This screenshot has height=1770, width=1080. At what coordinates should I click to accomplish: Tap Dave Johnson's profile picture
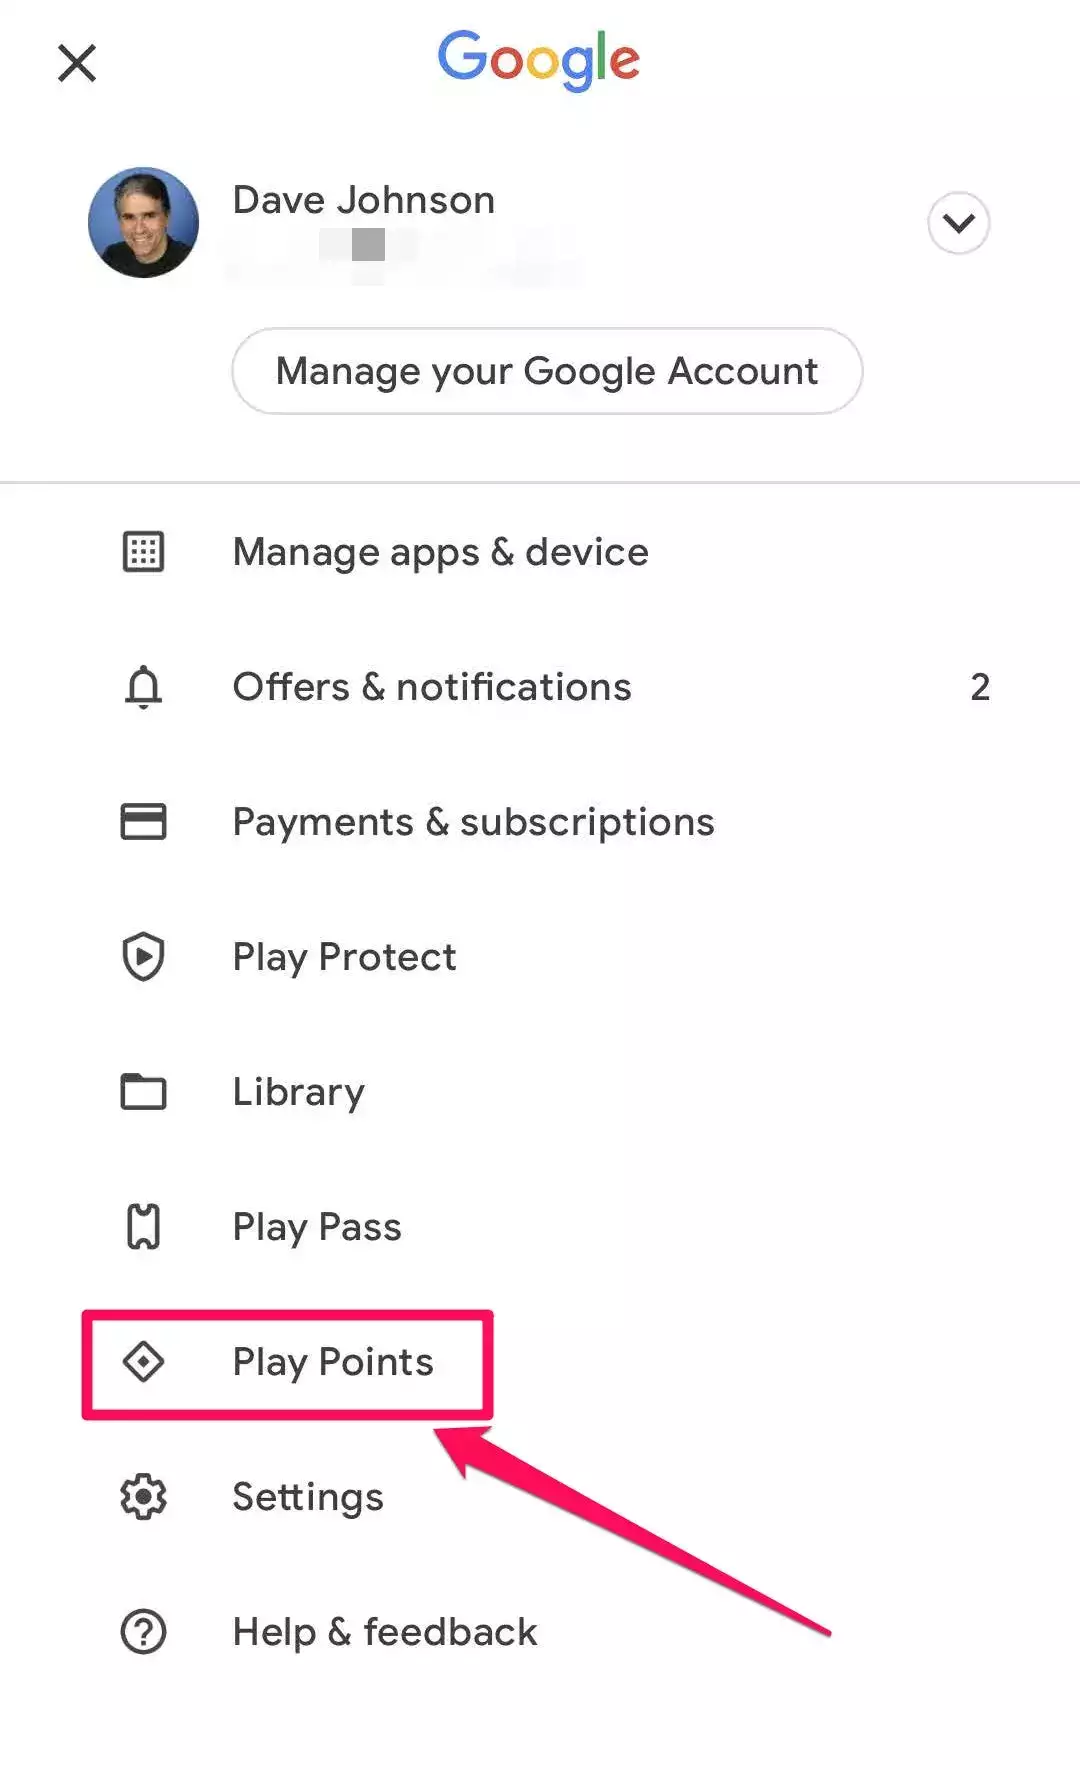pos(143,222)
